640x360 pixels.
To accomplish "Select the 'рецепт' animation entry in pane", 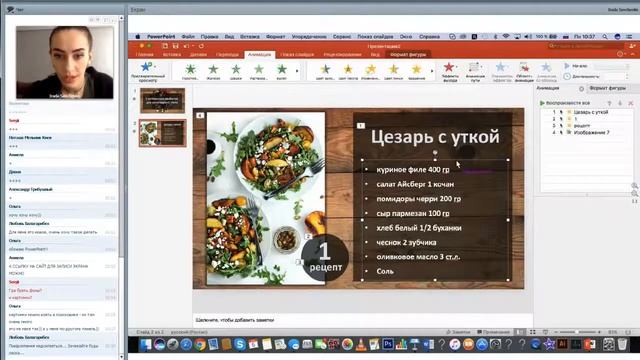I will [x=581, y=126].
